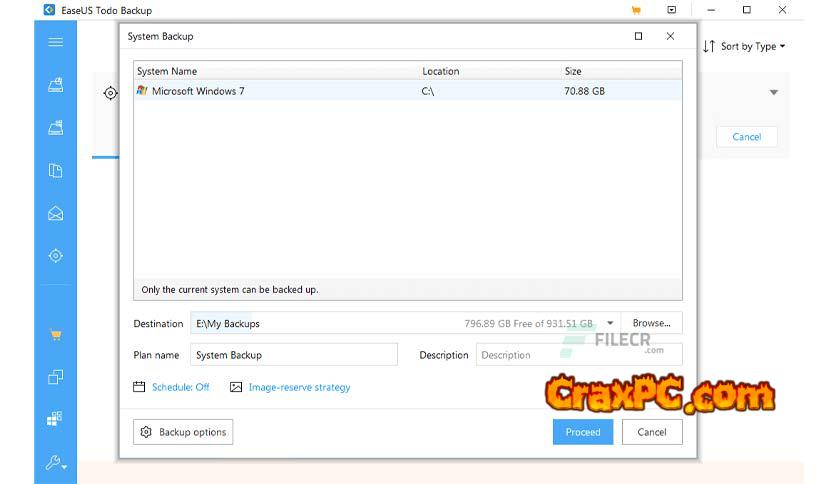
Task: Click the orange shopping cart in sidebar
Action: click(55, 335)
